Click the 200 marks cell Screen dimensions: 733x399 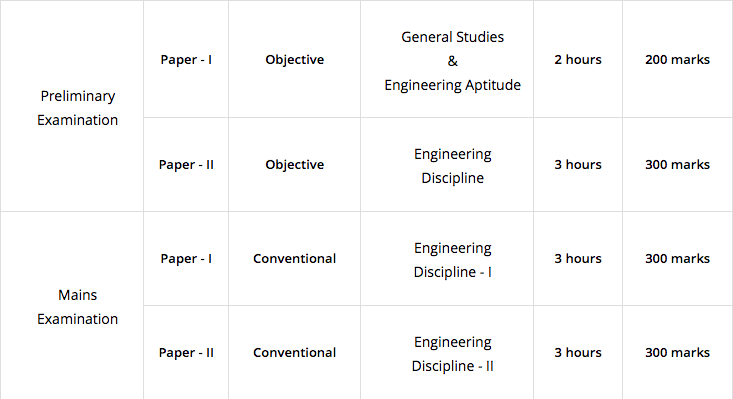click(677, 60)
